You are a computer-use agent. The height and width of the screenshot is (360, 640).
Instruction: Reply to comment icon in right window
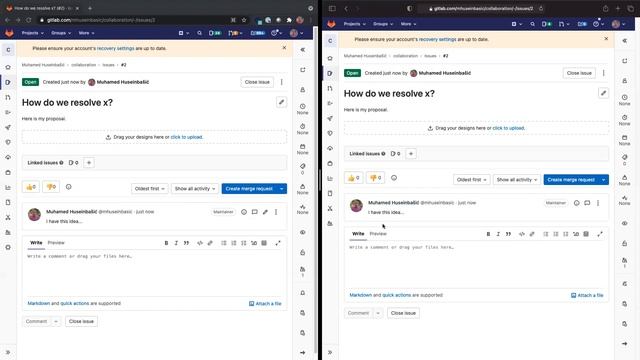click(587, 203)
